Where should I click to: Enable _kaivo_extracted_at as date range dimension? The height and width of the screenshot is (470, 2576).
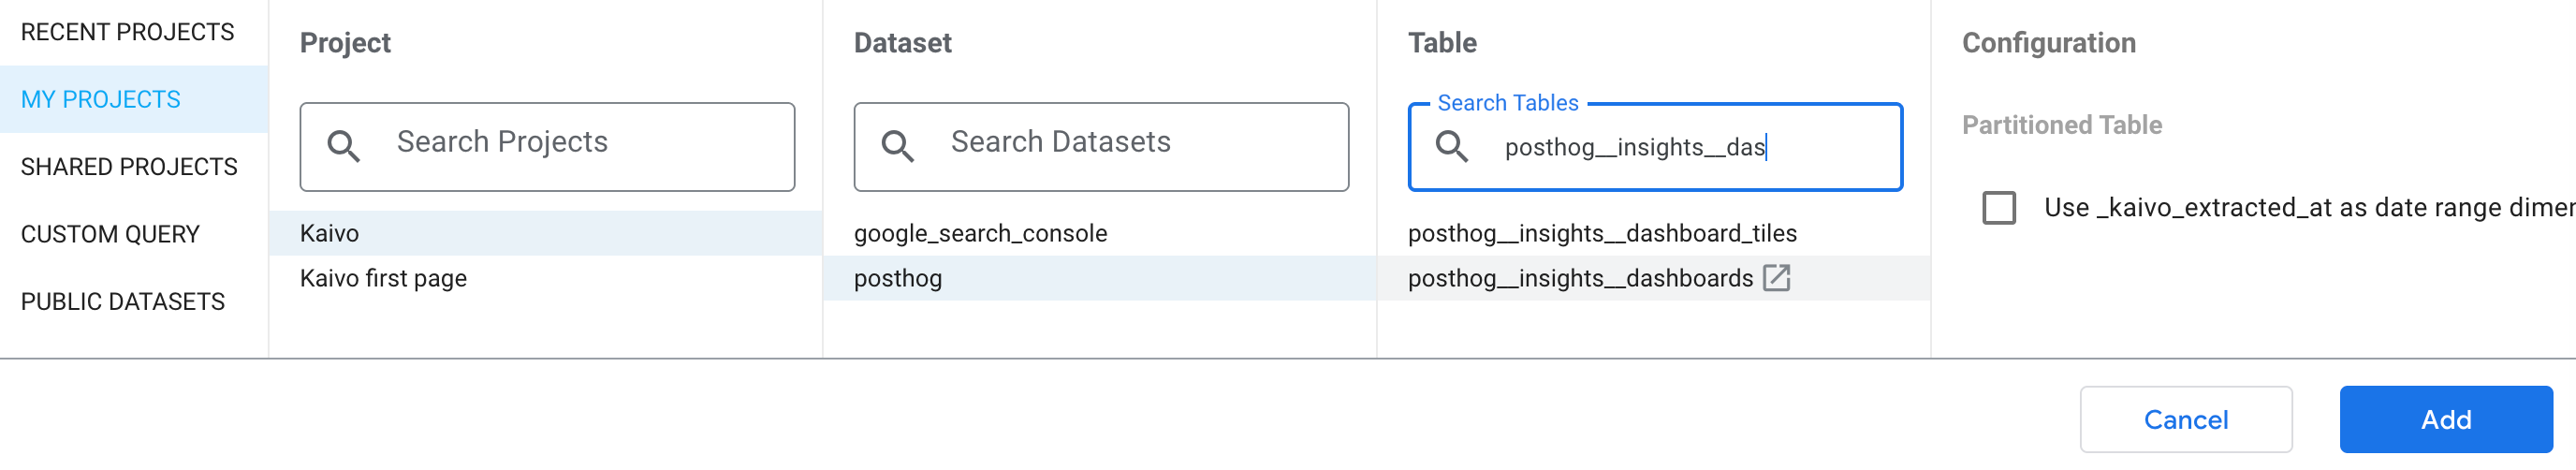click(x=1999, y=207)
